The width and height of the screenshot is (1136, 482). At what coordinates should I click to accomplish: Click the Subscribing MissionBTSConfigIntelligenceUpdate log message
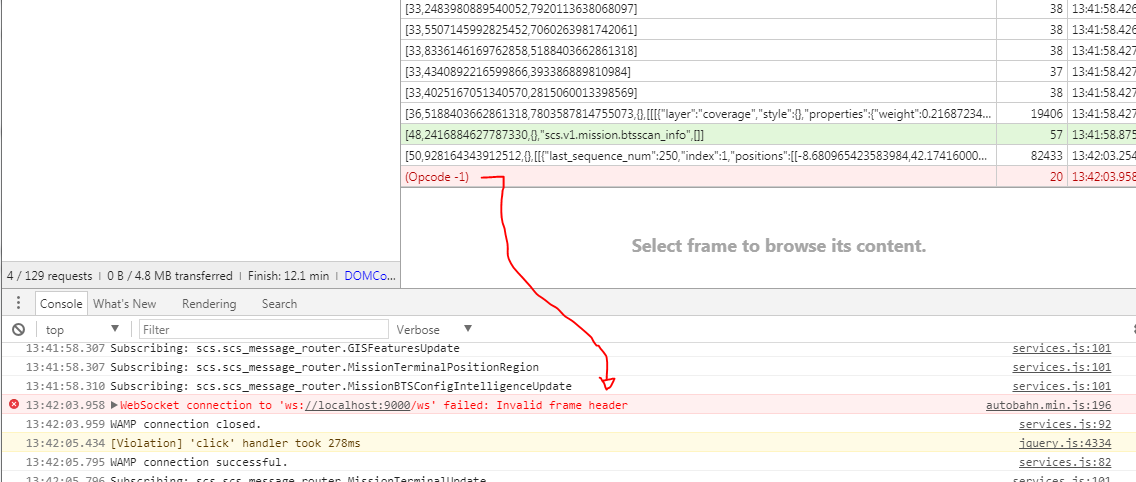coord(341,386)
